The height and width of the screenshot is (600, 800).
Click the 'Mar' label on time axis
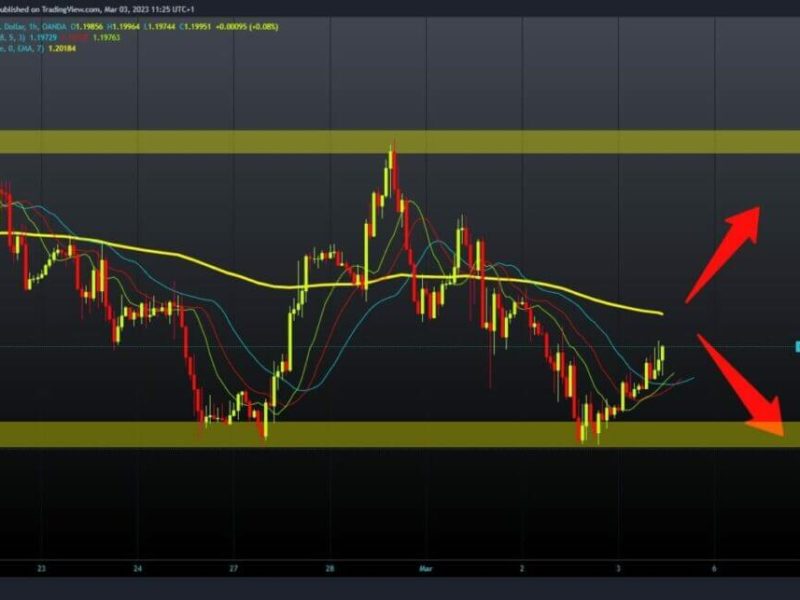click(423, 568)
